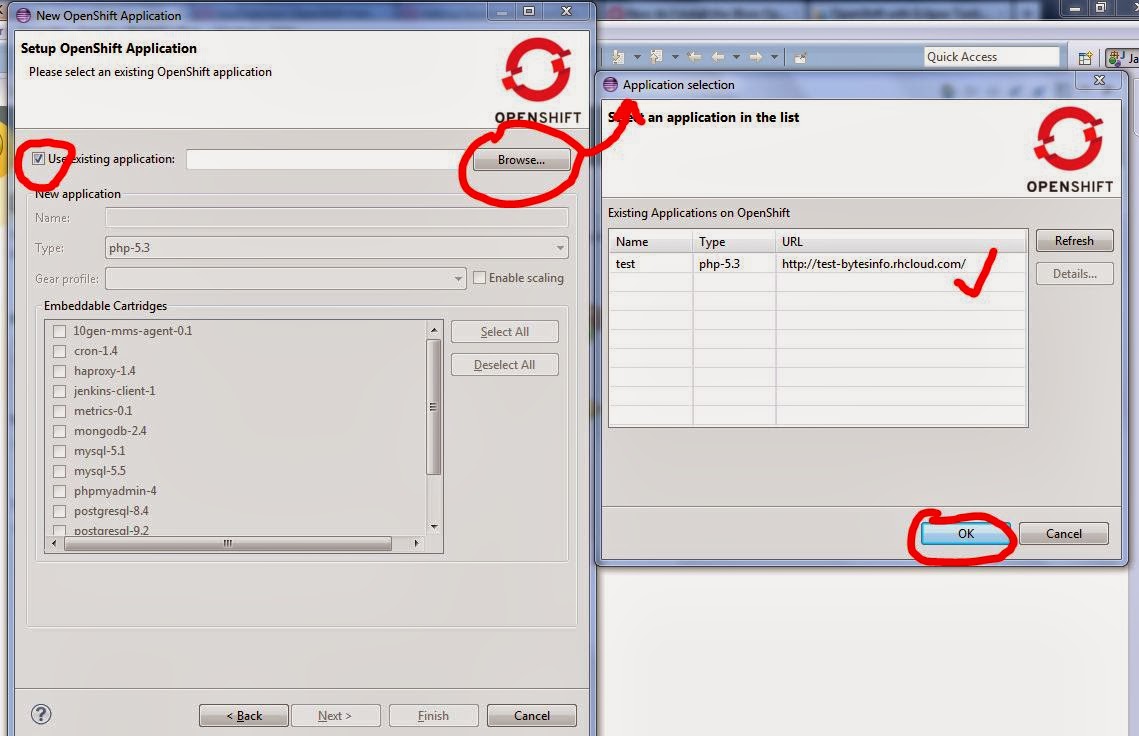
Task: Click the Next > button
Action: [336, 716]
